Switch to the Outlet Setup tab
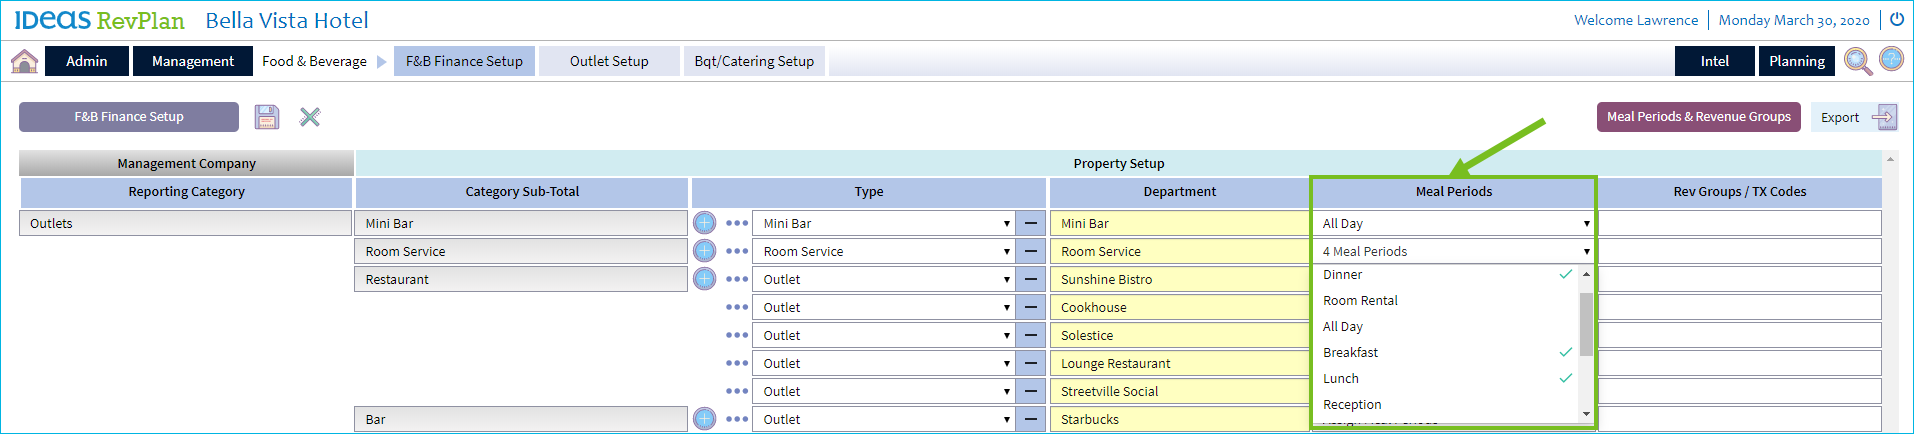Image resolution: width=1914 pixels, height=434 pixels. click(609, 61)
